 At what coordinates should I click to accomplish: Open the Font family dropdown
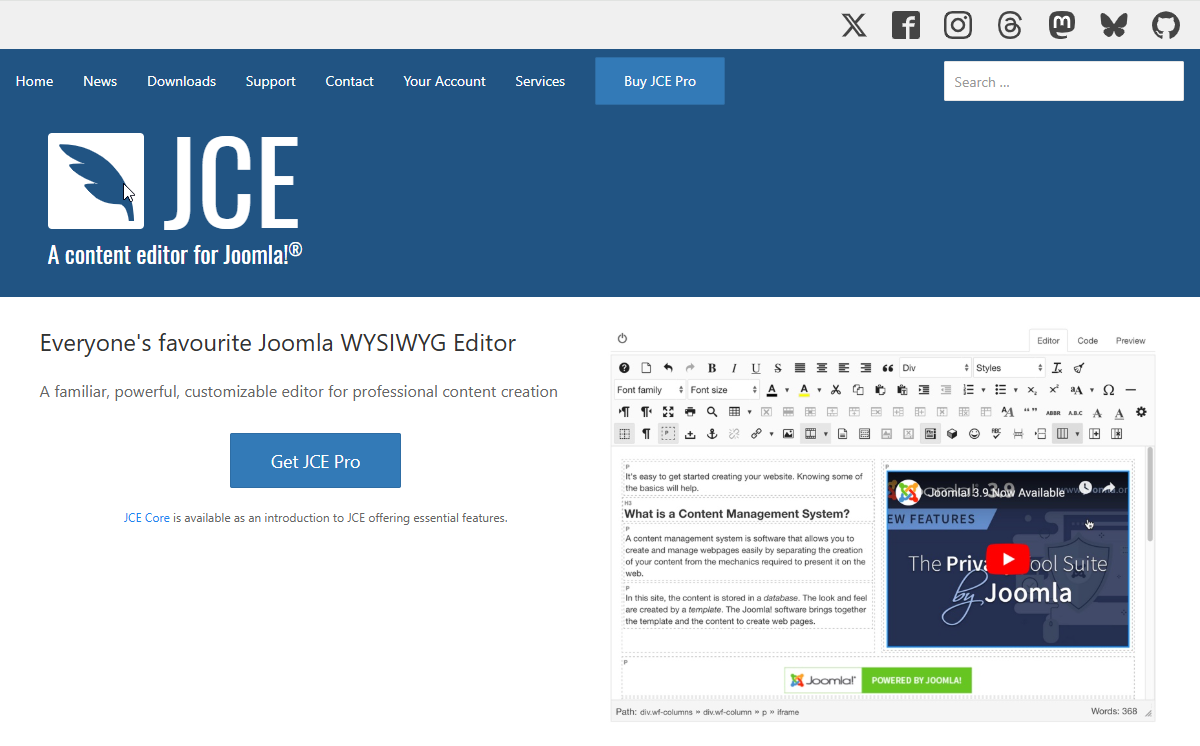[650, 390]
